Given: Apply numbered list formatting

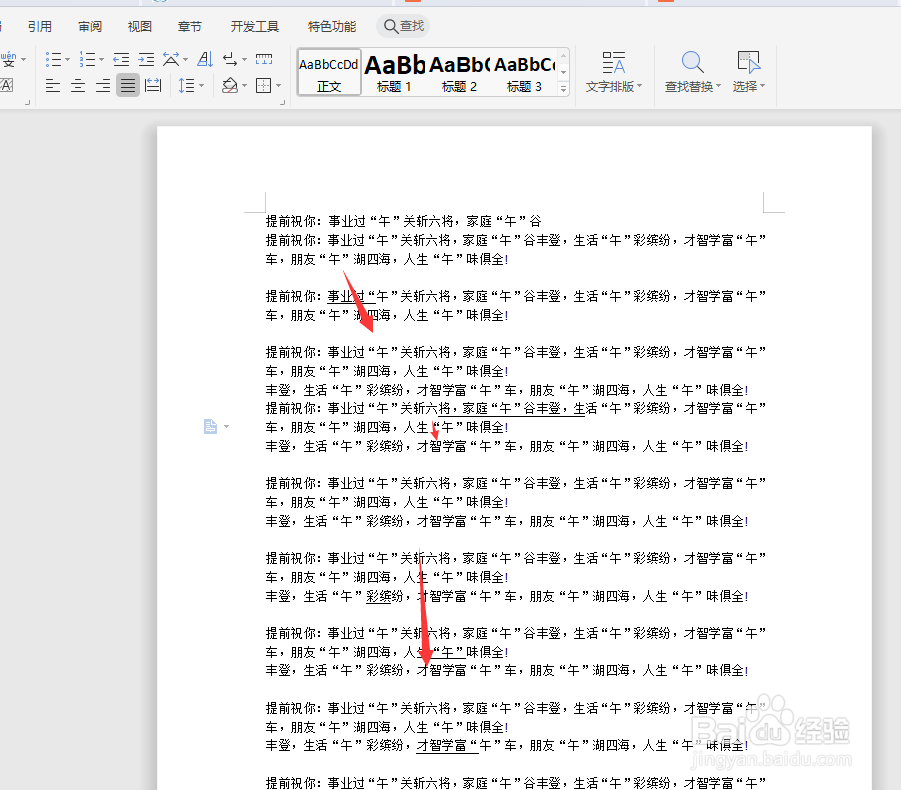Looking at the screenshot, I should pyautogui.click(x=88, y=58).
